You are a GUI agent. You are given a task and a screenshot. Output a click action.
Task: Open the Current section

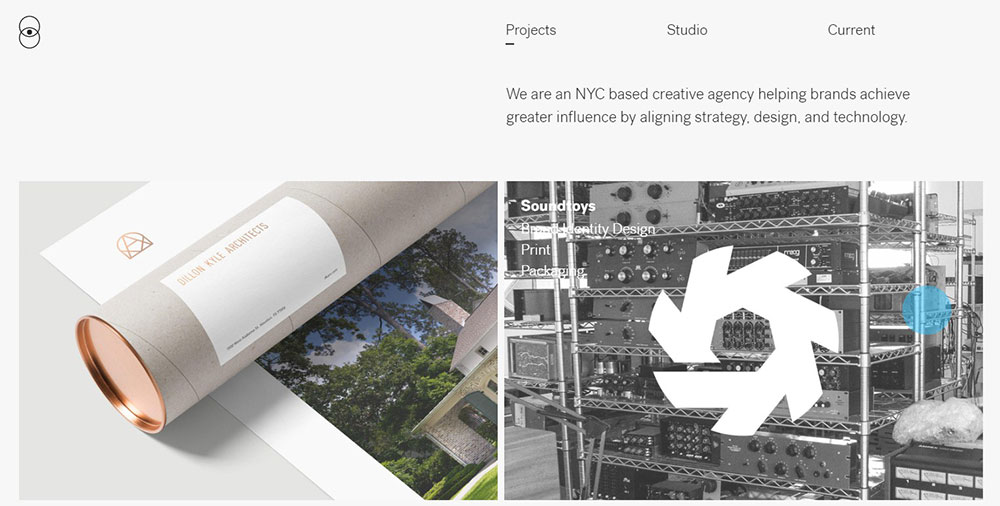pos(851,29)
